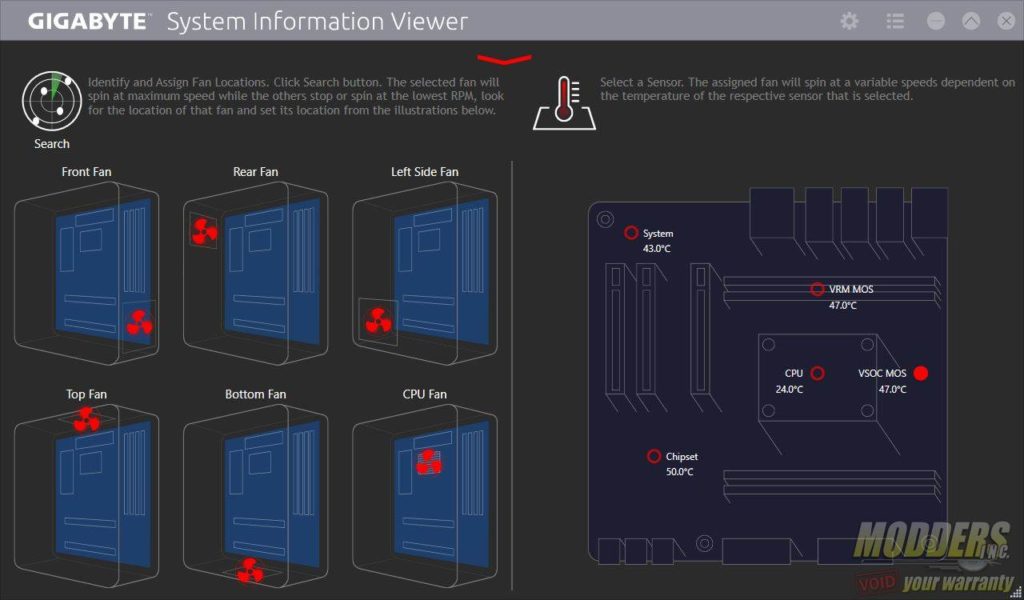Select the VSOC MOS sensor radio
Viewport: 1024px width, 600px height.
(x=921, y=373)
